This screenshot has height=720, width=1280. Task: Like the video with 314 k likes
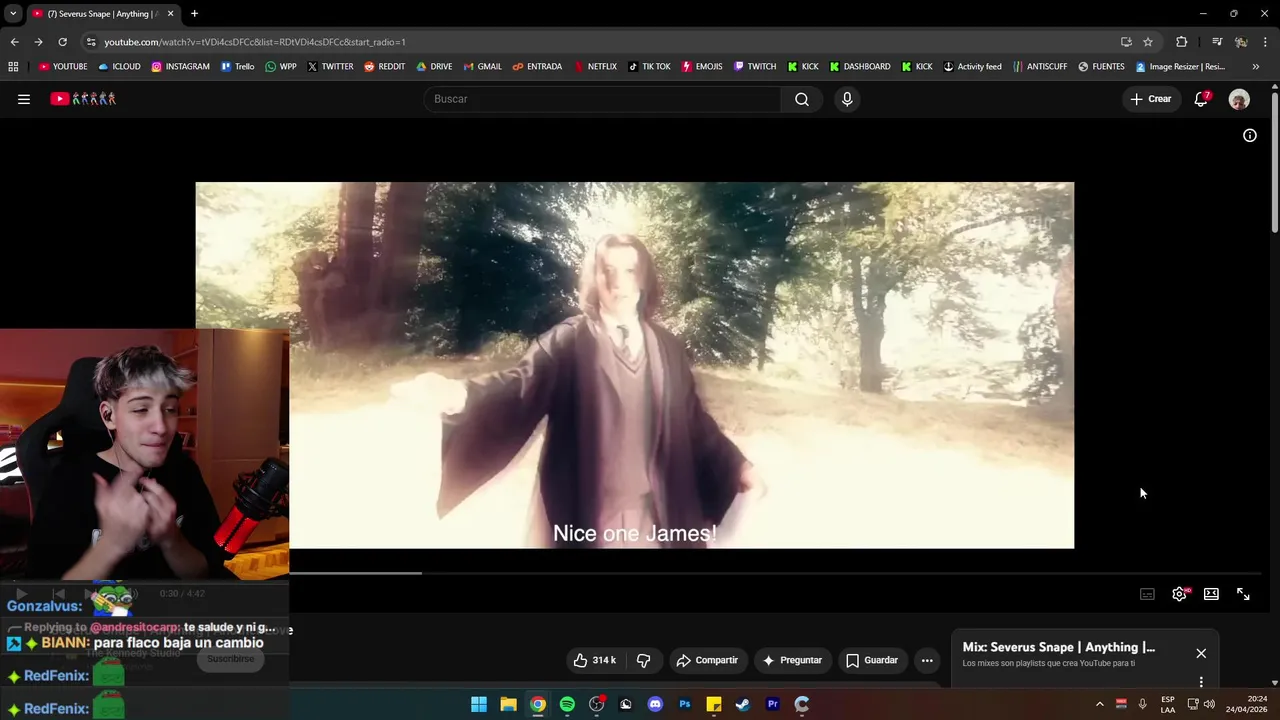click(594, 660)
